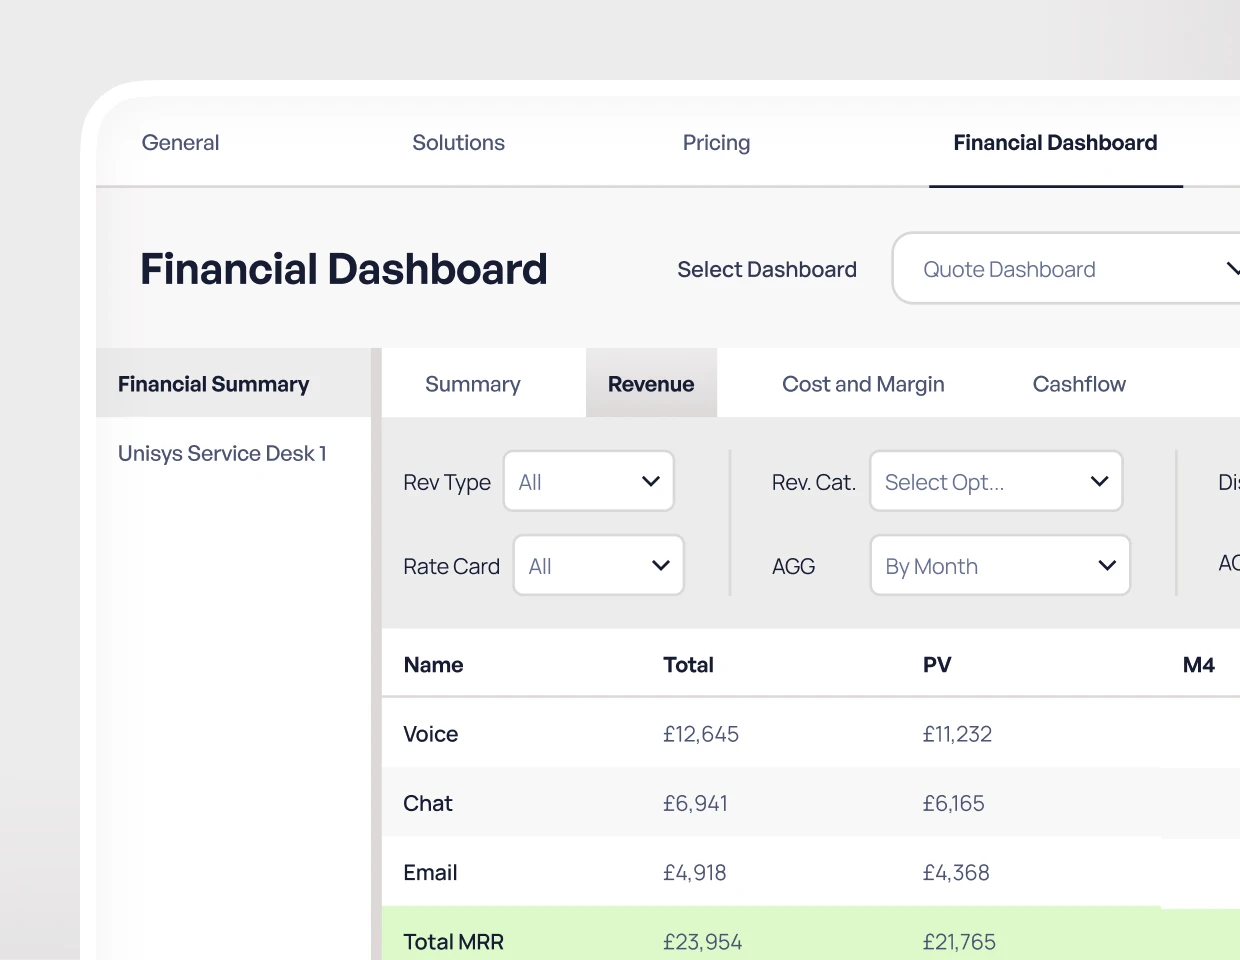Open the Cost and Margin sub-tab
The width and height of the screenshot is (1240, 960).
tap(863, 384)
